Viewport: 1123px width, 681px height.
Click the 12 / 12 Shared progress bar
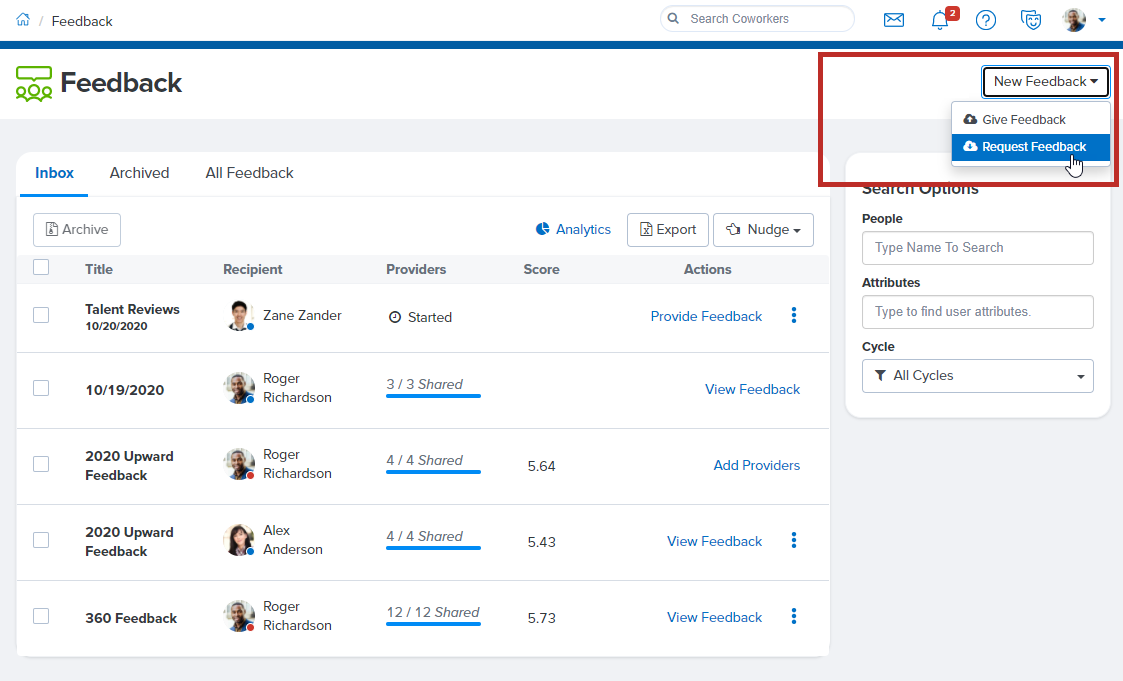tap(433, 623)
